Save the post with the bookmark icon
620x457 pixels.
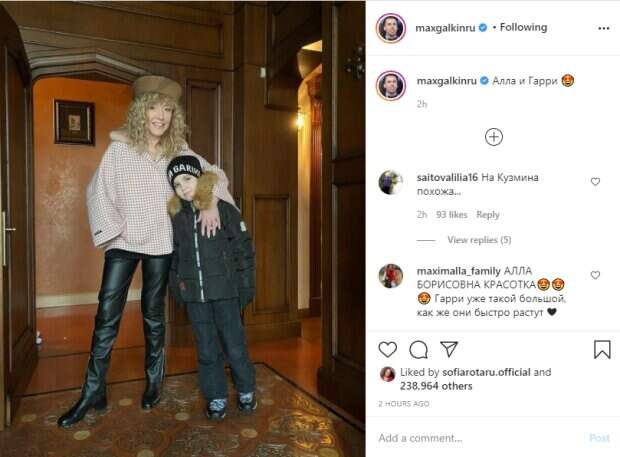pyautogui.click(x=602, y=349)
